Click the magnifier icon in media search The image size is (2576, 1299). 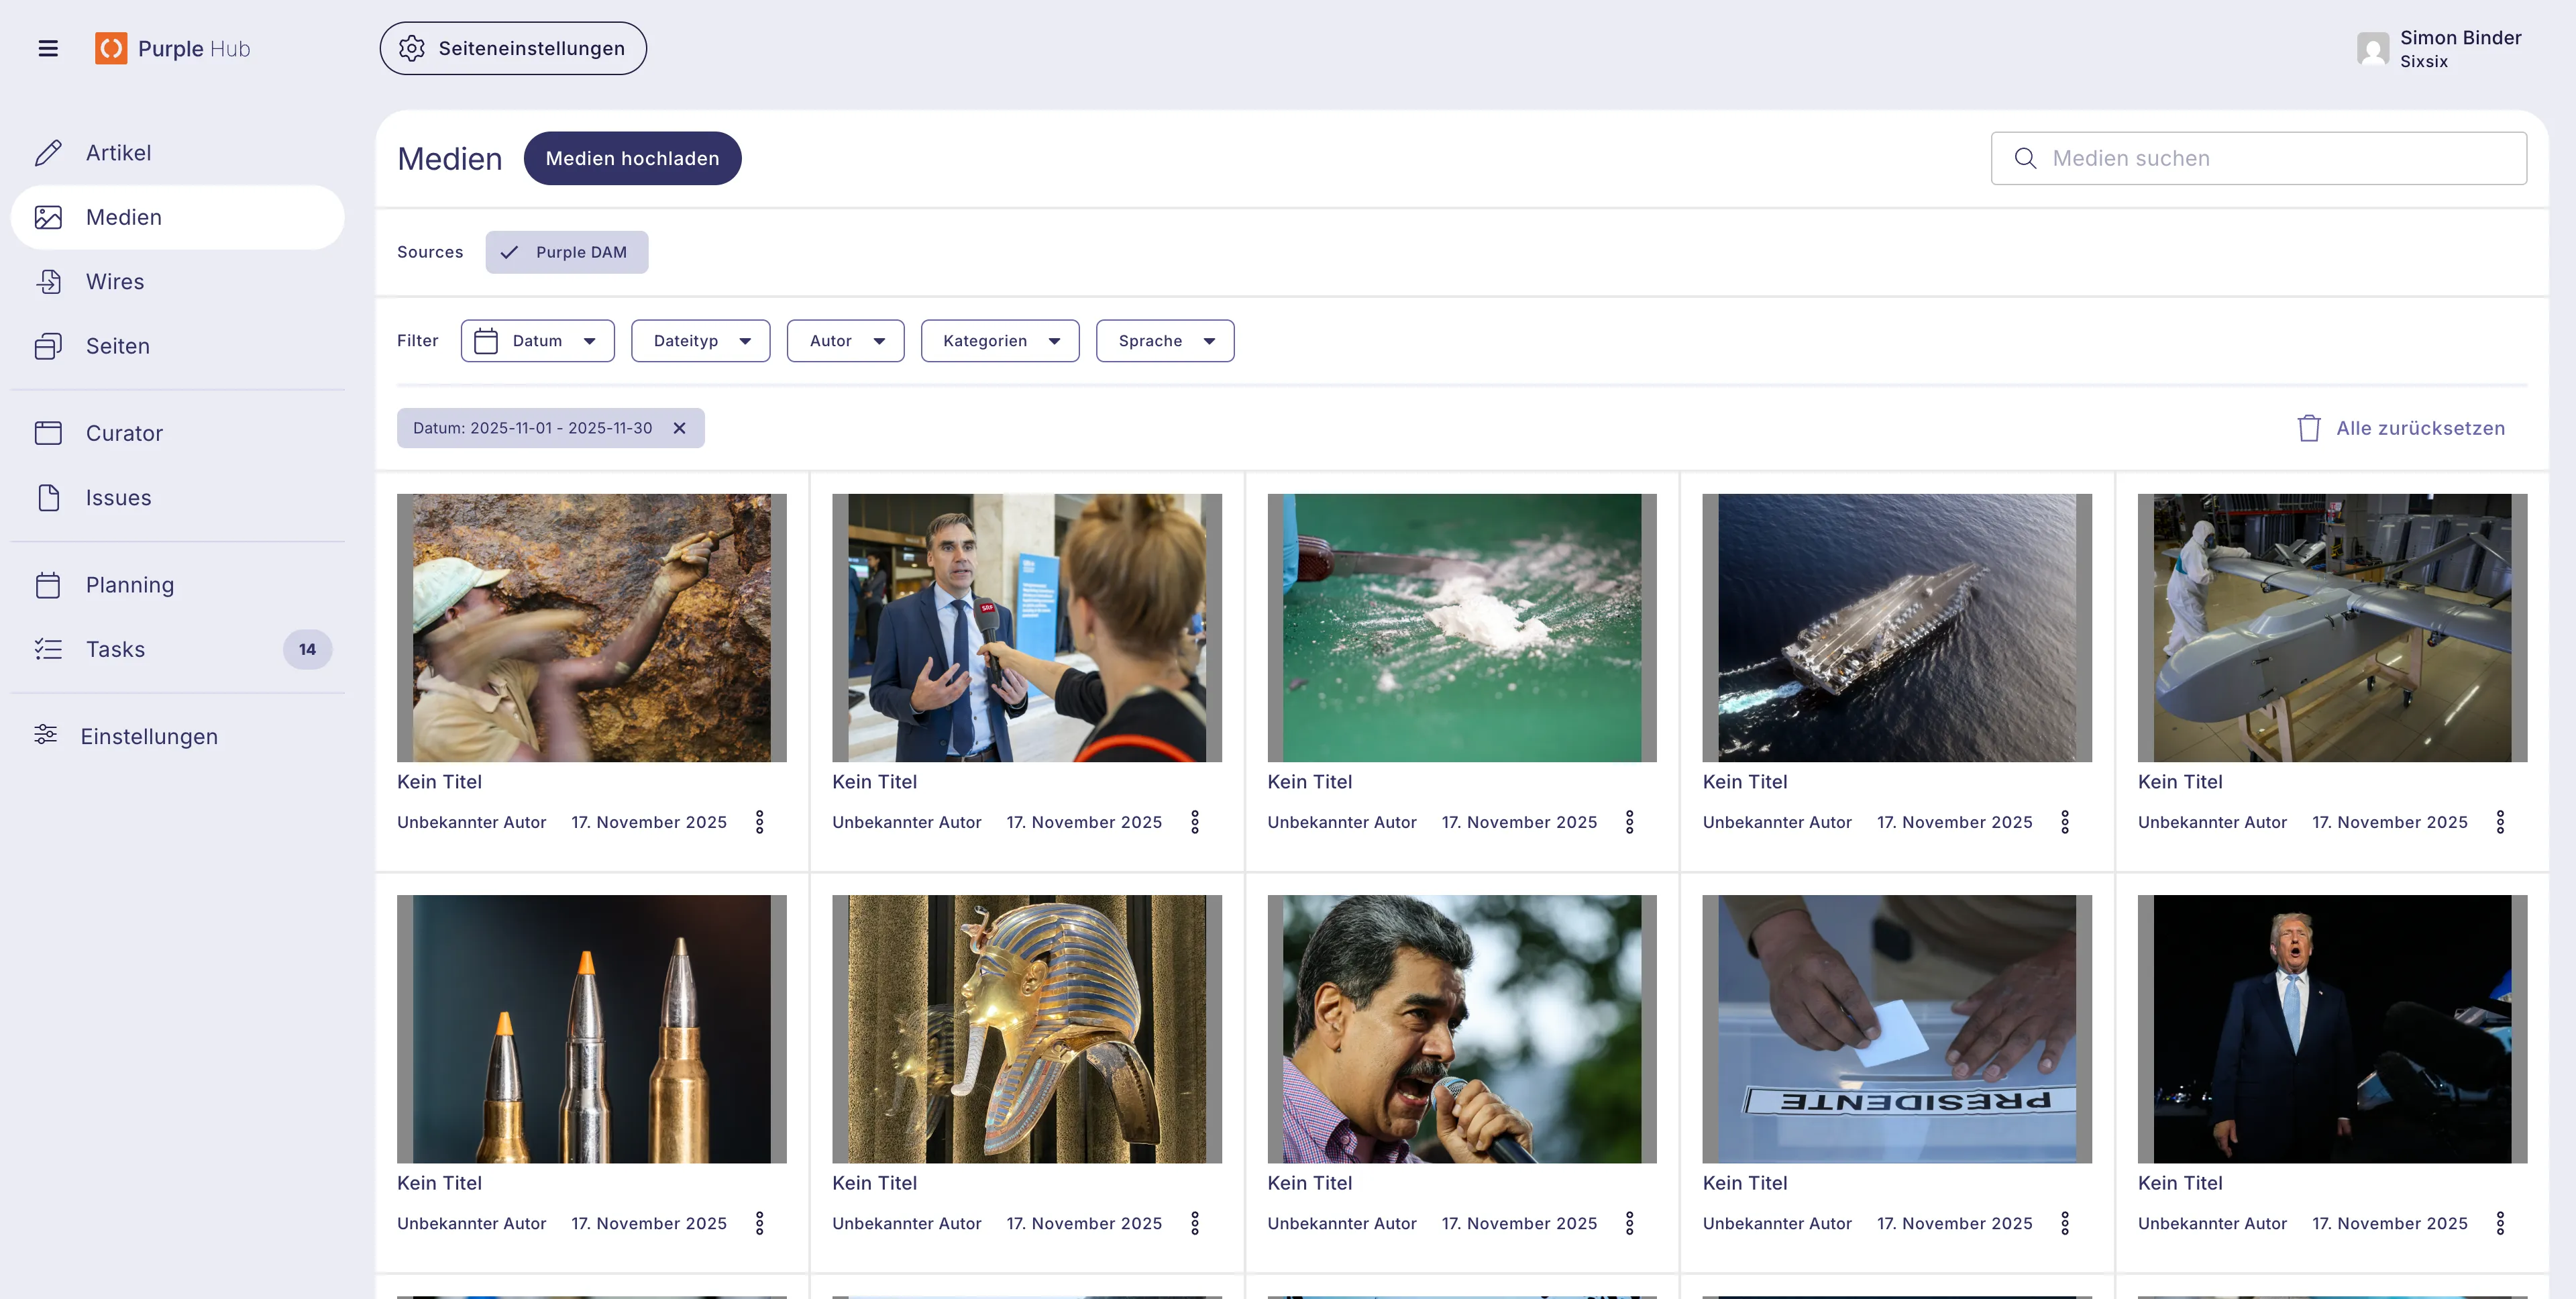pos(2025,158)
